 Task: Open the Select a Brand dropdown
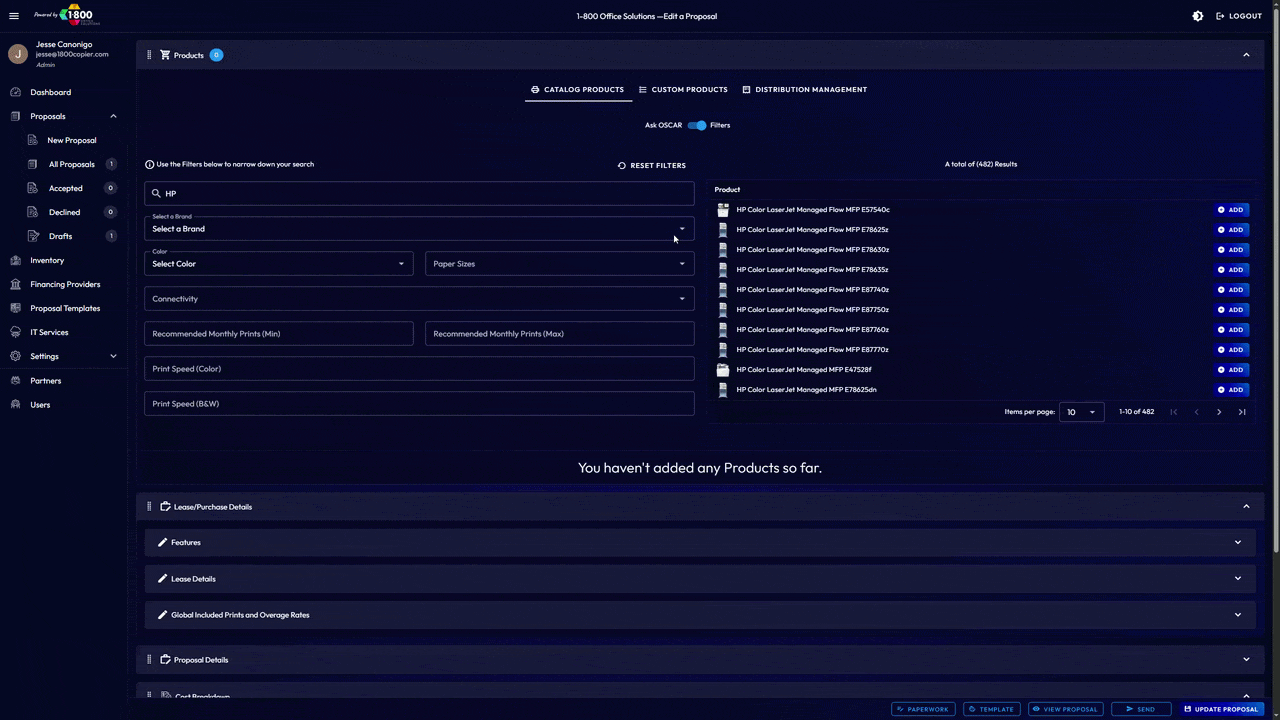pos(419,228)
